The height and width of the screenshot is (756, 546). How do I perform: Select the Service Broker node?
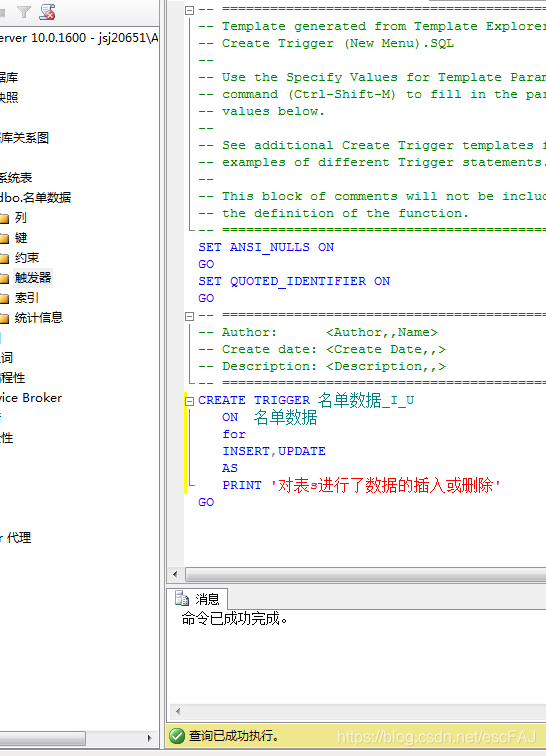click(31, 398)
